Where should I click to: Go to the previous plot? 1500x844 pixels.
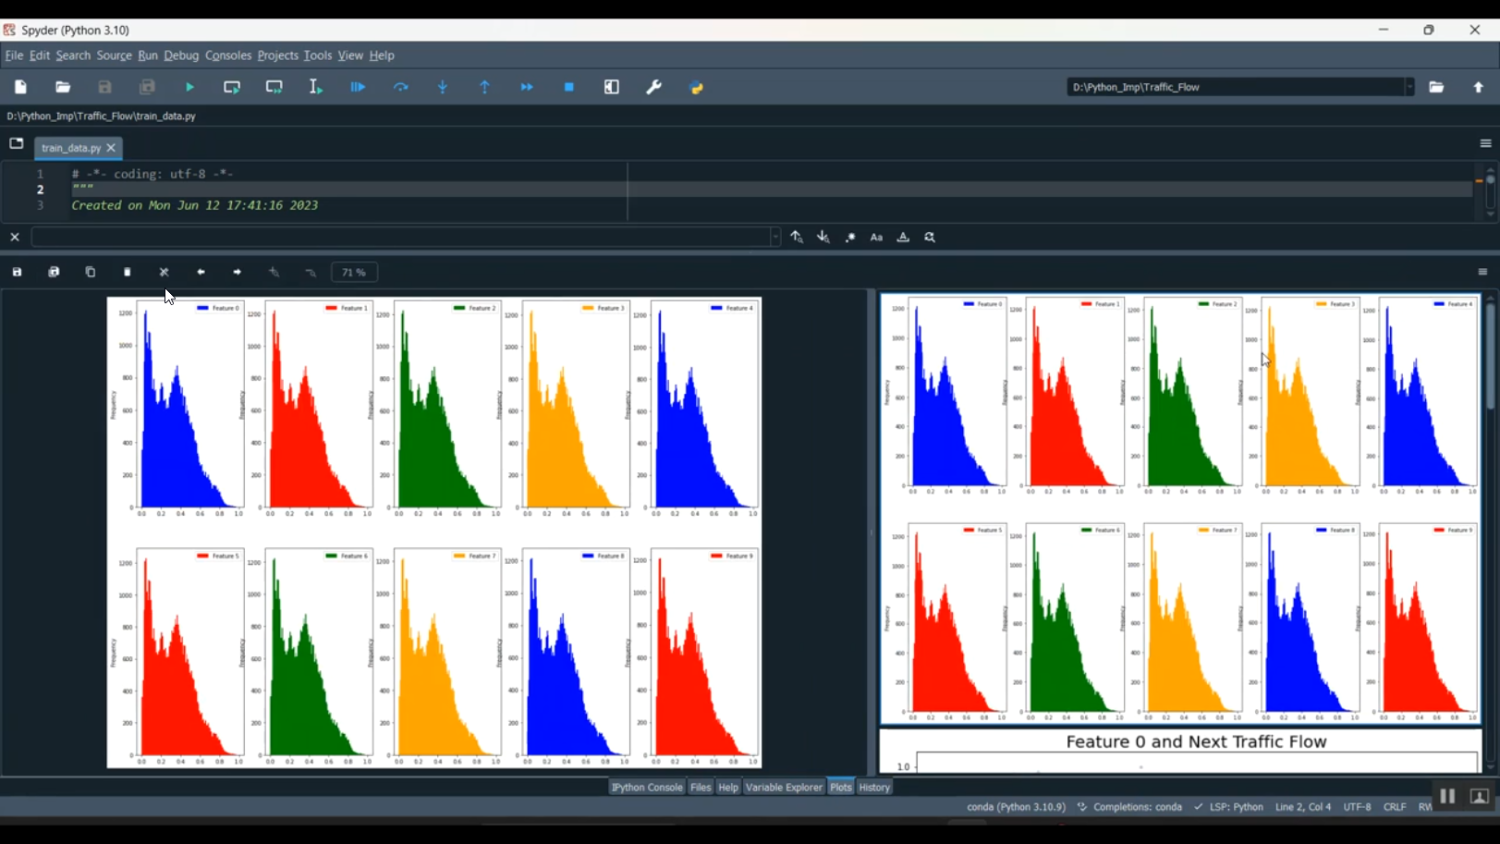(200, 271)
